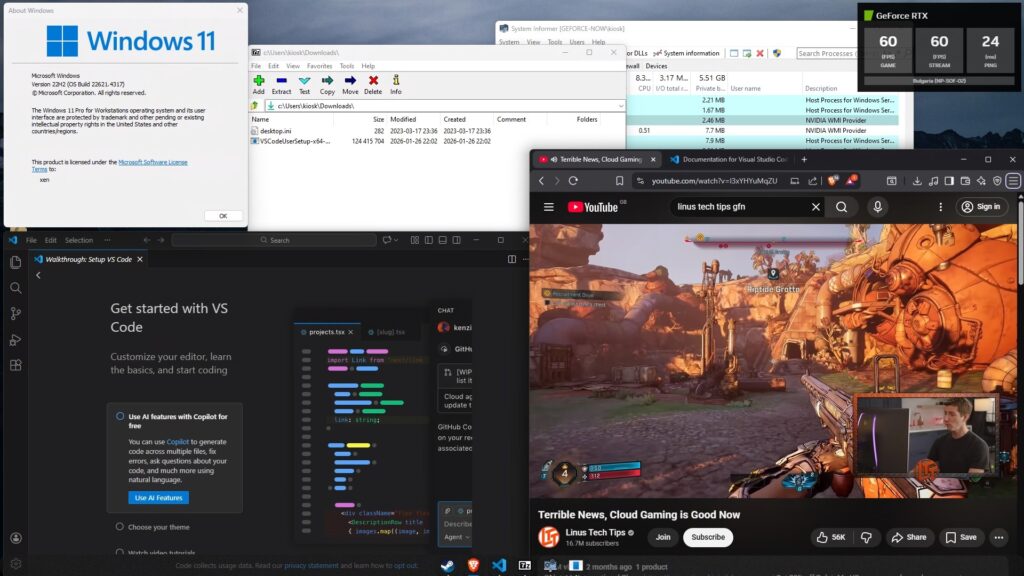Go back in VS Code walkthrough
Screen dimensions: 1024x576
click(x=39, y=276)
